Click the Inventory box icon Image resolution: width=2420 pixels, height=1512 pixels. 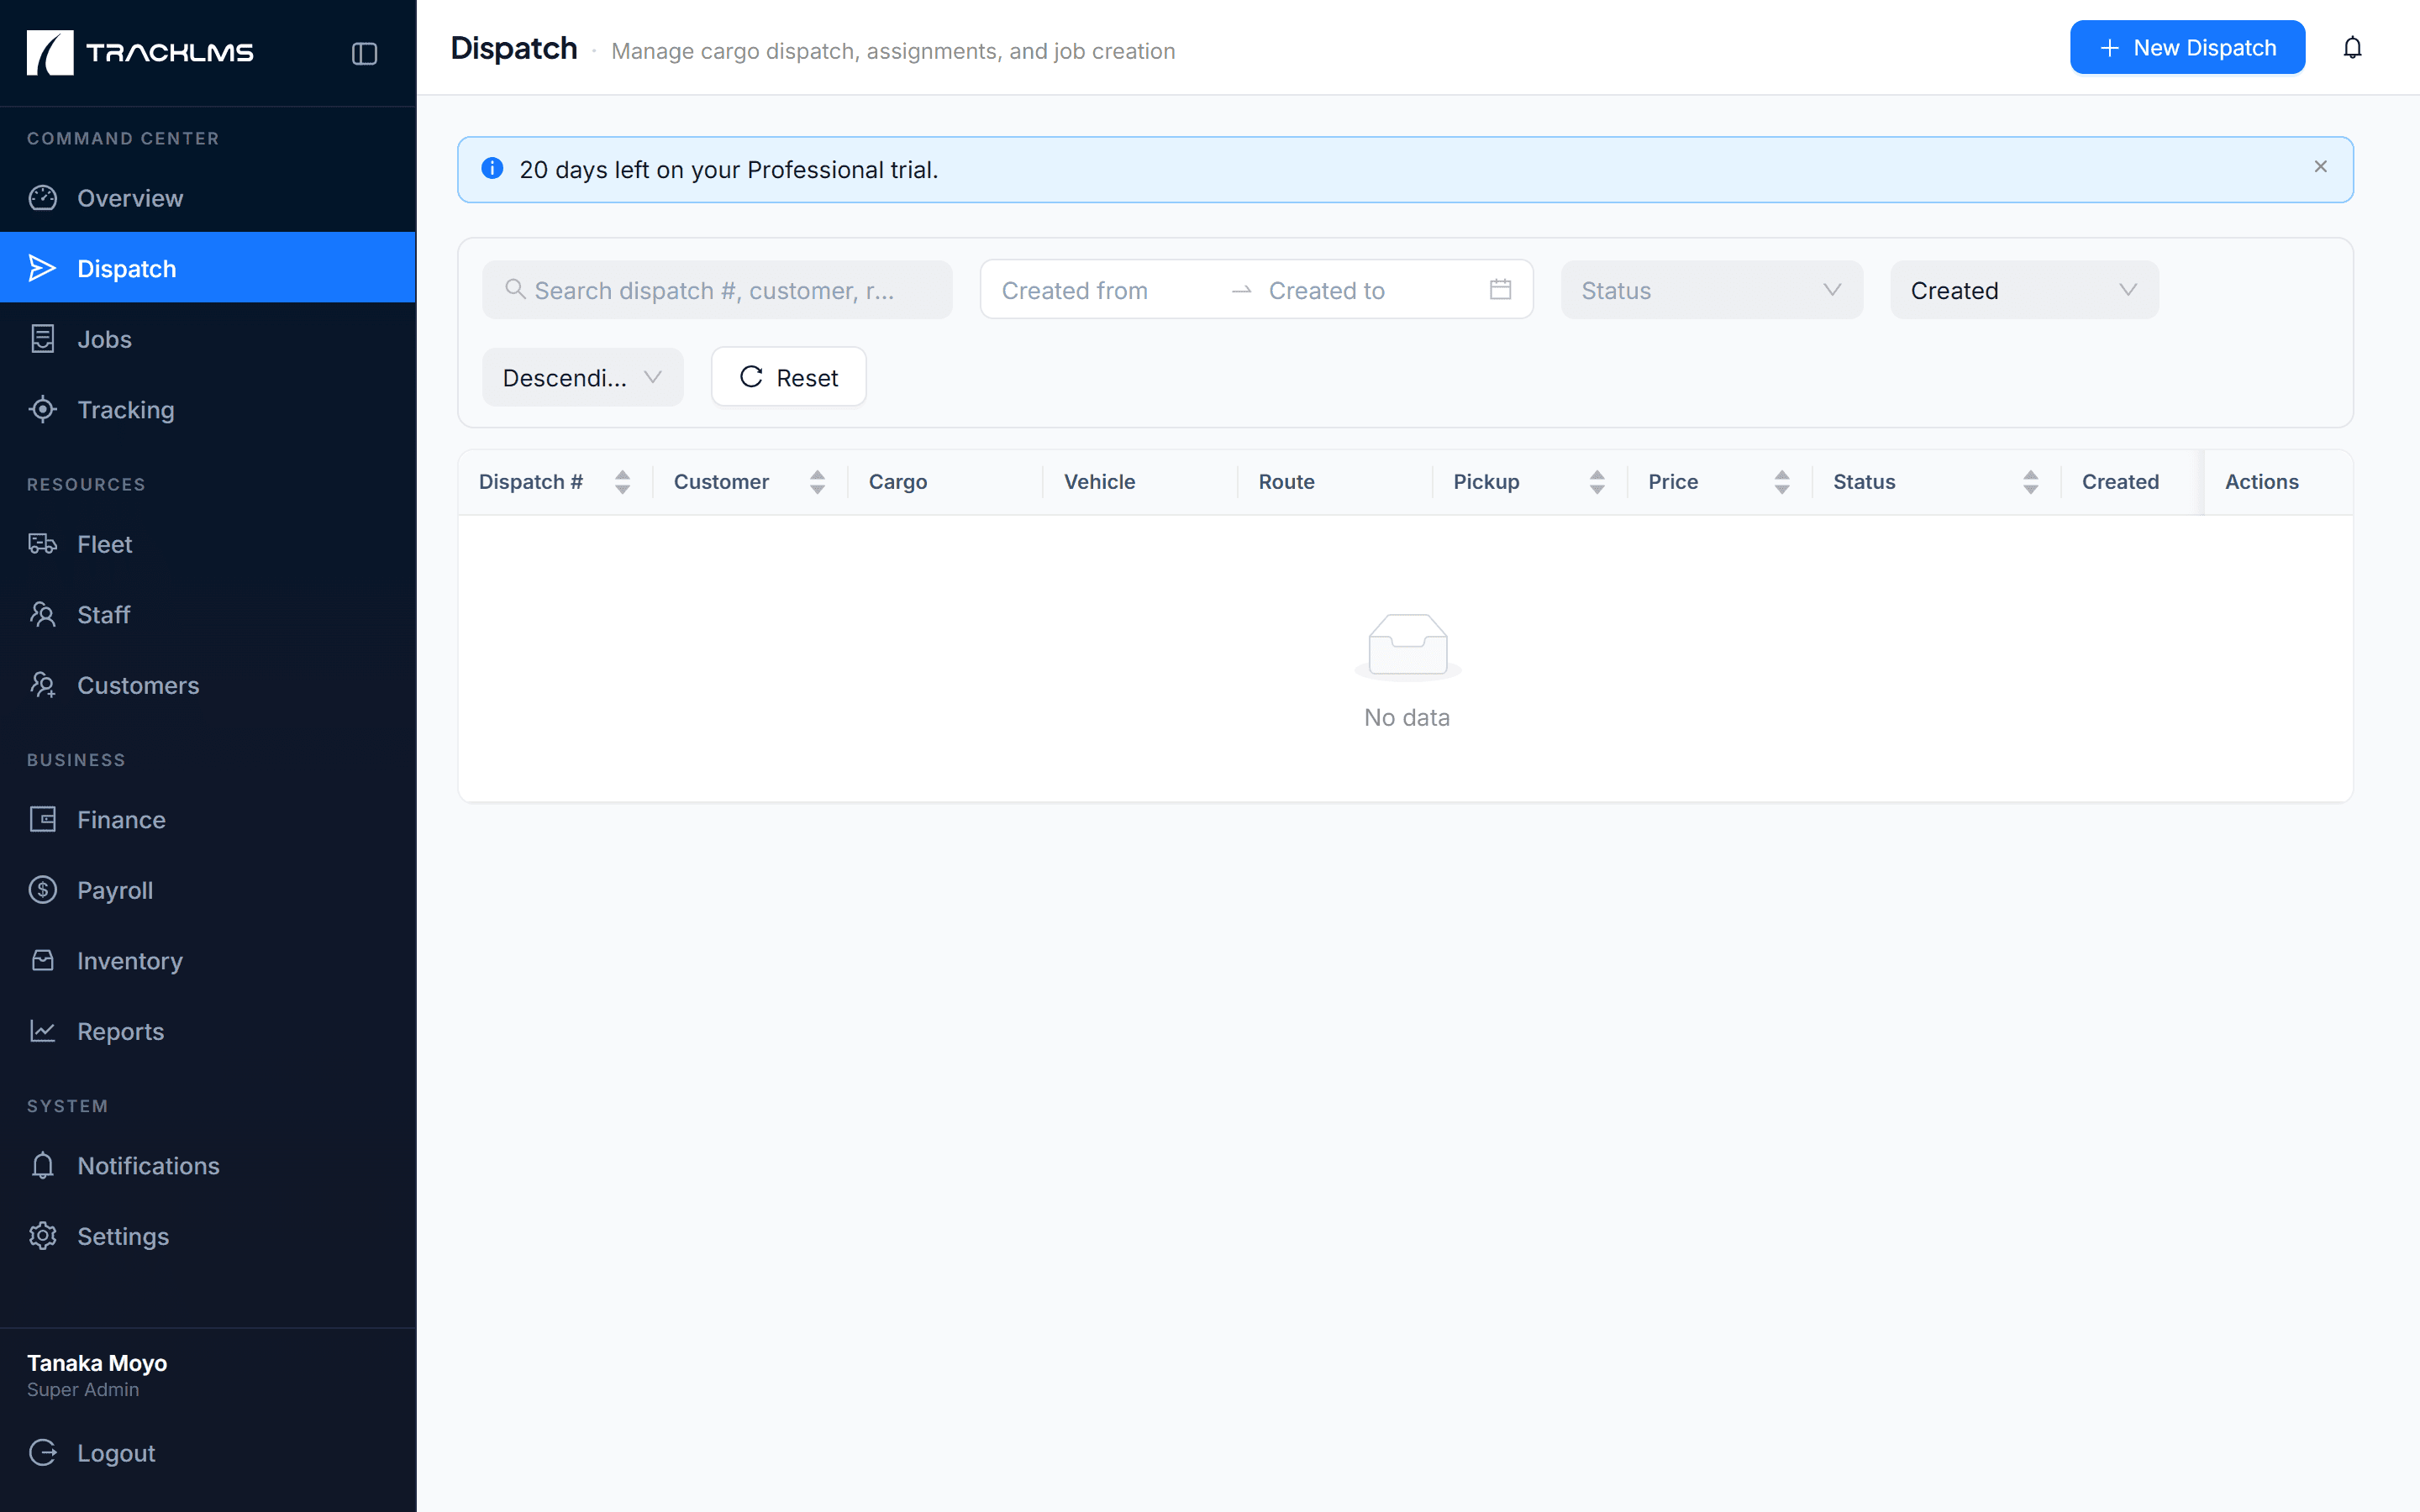coord(43,960)
